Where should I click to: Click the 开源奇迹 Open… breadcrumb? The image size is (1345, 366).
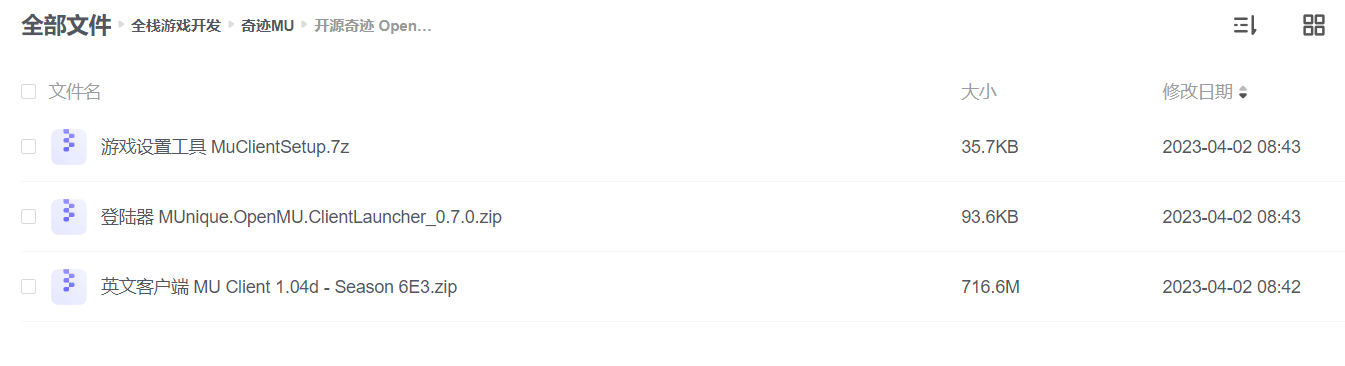coord(373,26)
